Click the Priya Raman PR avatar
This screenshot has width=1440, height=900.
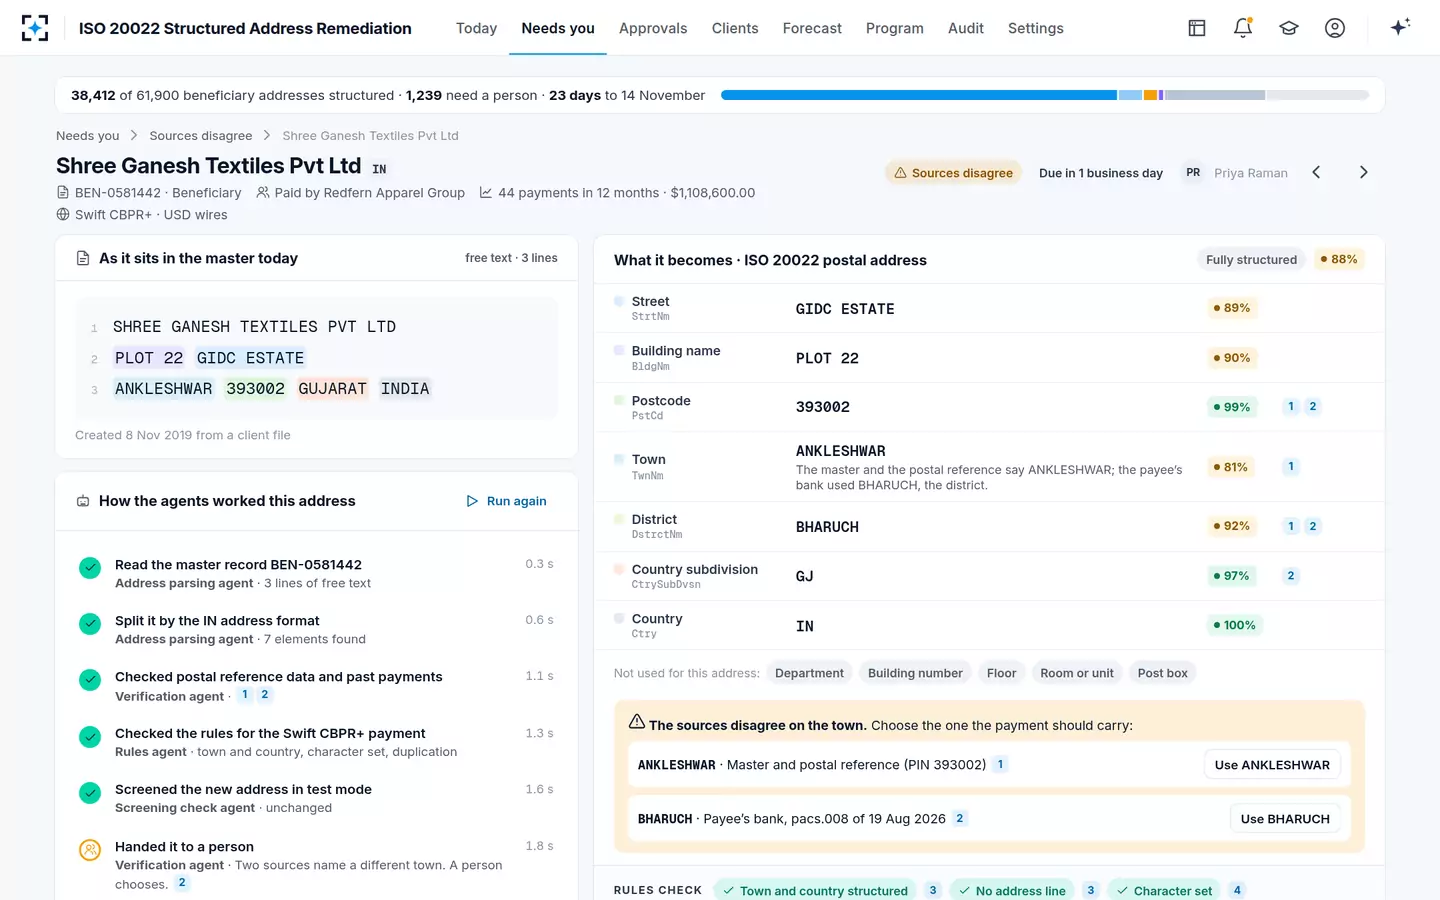pyautogui.click(x=1193, y=172)
